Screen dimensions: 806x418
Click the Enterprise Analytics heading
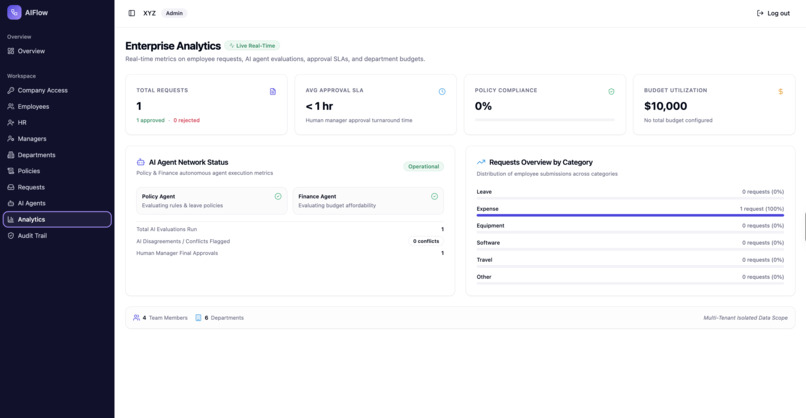click(173, 46)
